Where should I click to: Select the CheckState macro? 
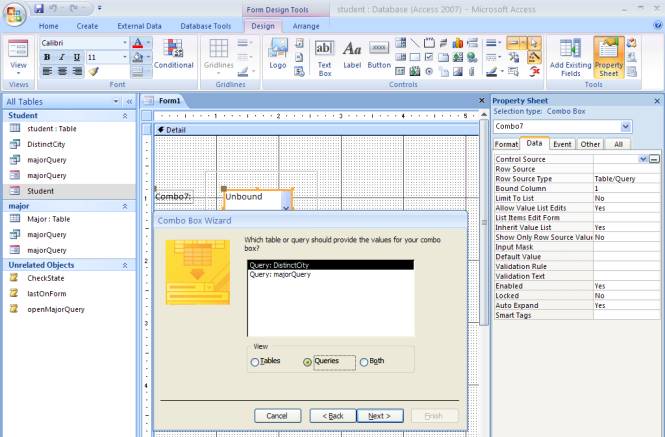tap(46, 278)
